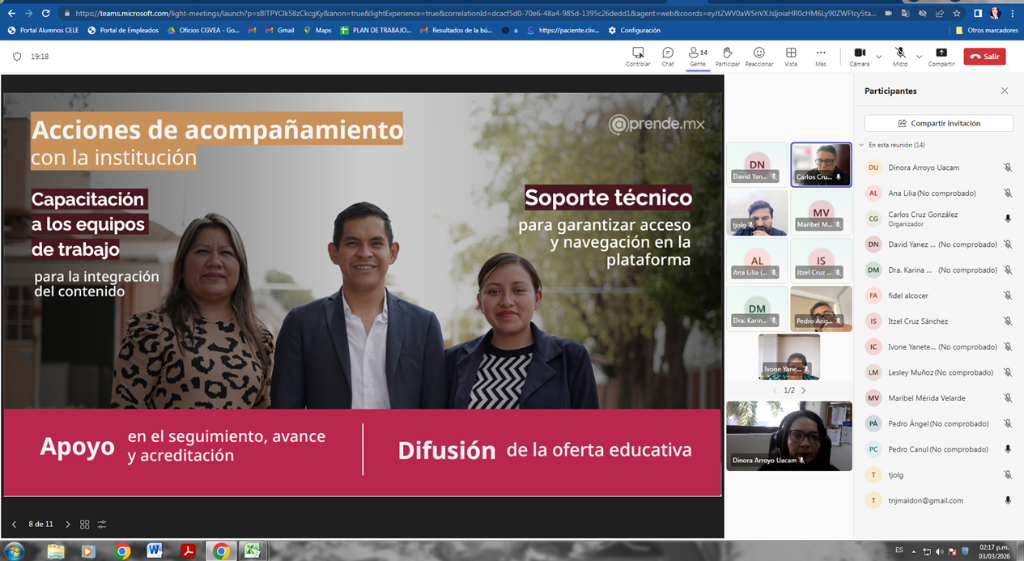This screenshot has height=561, width=1024.
Task: Go to next slide in presentation
Action: click(67, 524)
